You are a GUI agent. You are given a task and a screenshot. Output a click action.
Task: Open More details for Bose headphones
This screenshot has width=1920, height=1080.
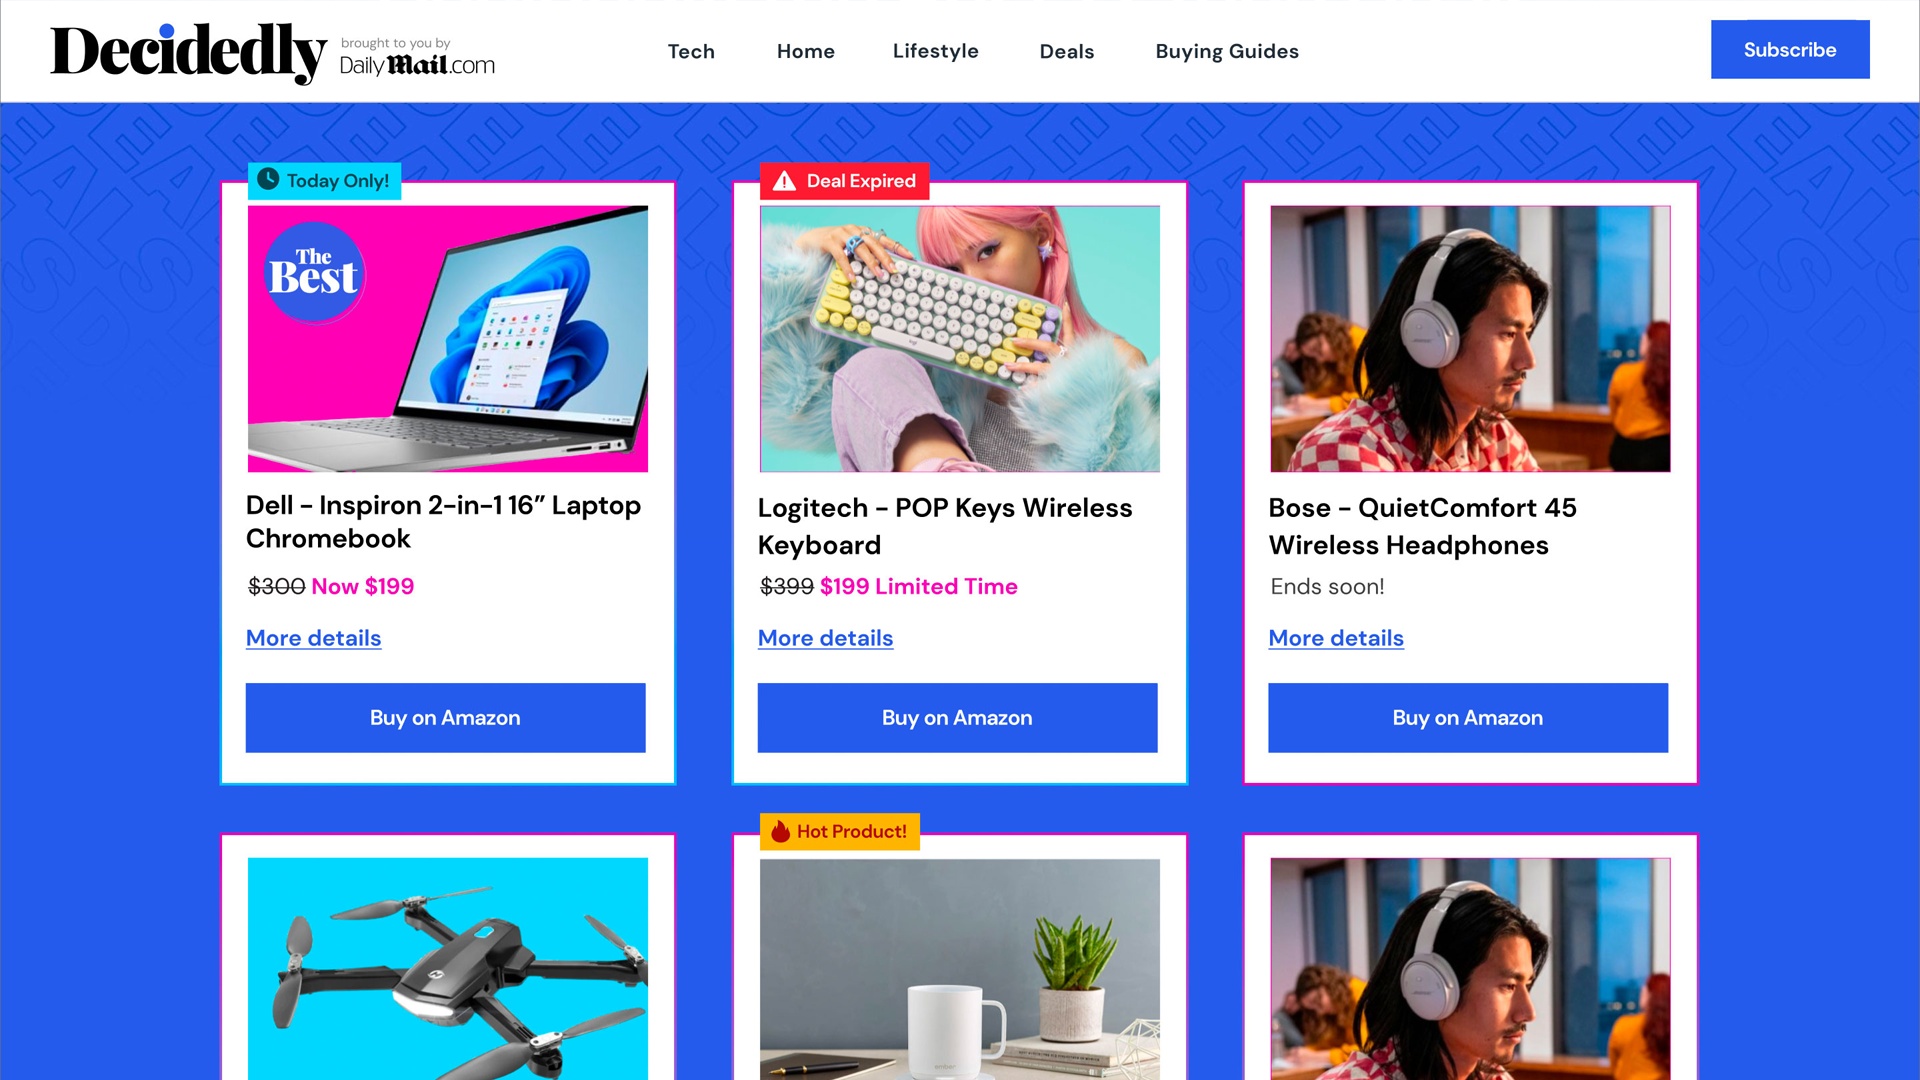tap(1336, 638)
